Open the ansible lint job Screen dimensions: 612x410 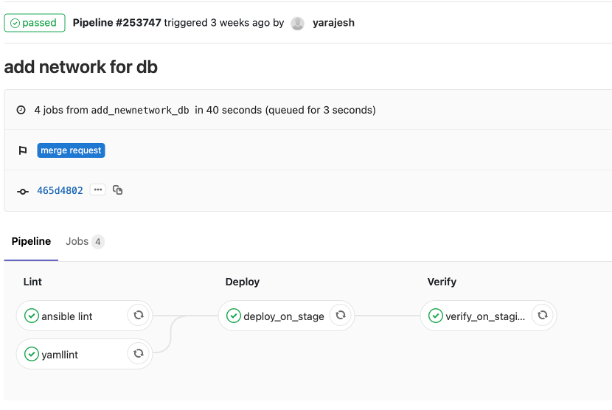coord(67,316)
